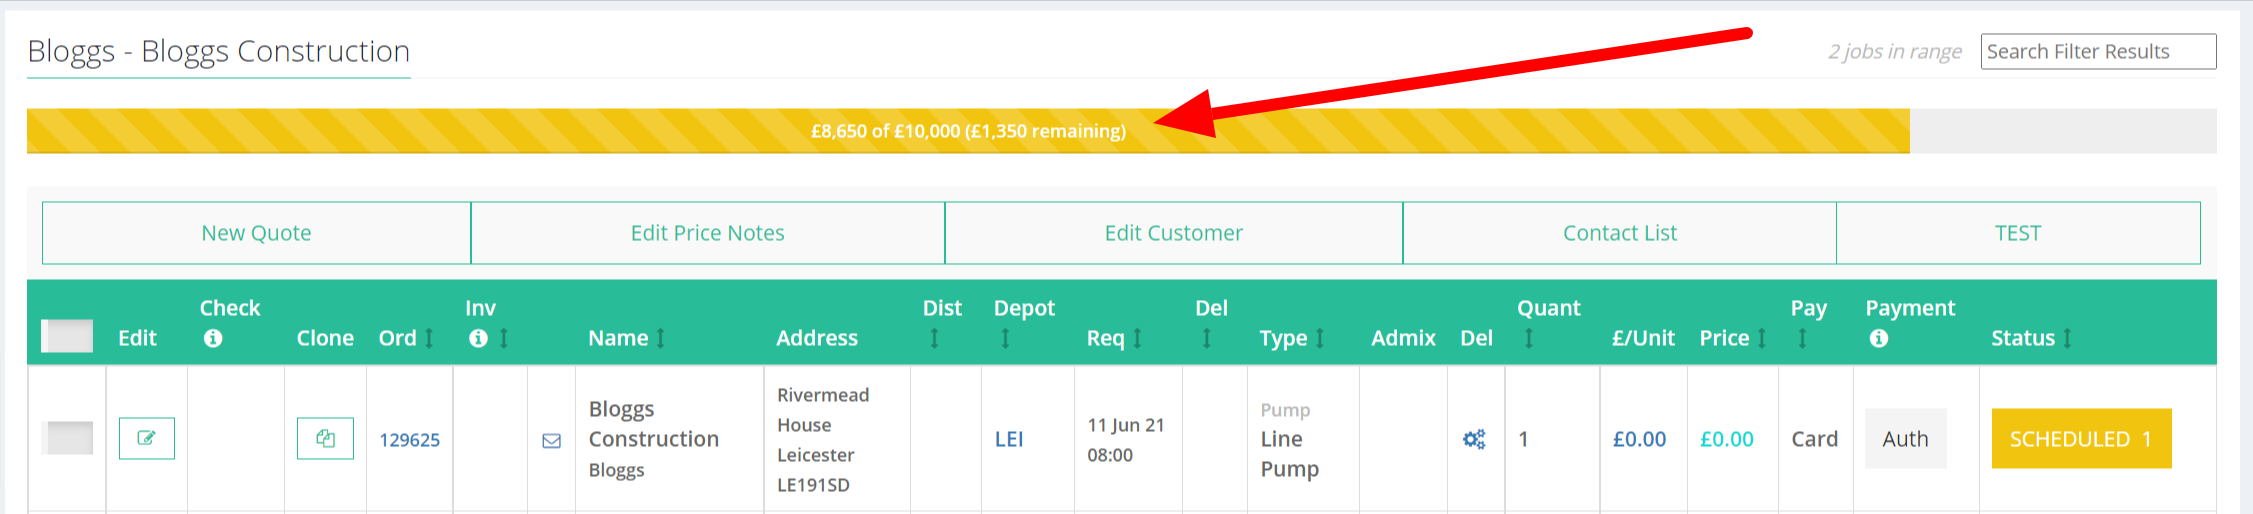Click the edit pencil icon for order 129625
The image size is (2253, 514).
[x=146, y=438]
